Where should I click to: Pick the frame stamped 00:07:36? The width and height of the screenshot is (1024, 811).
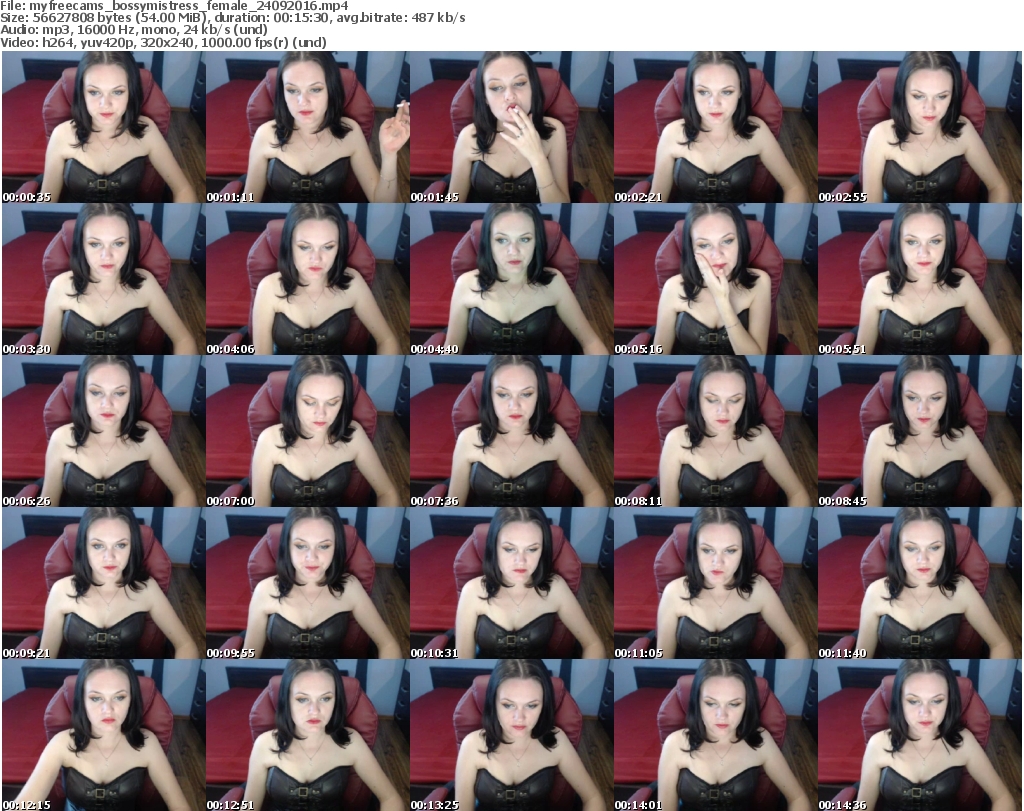click(511, 431)
